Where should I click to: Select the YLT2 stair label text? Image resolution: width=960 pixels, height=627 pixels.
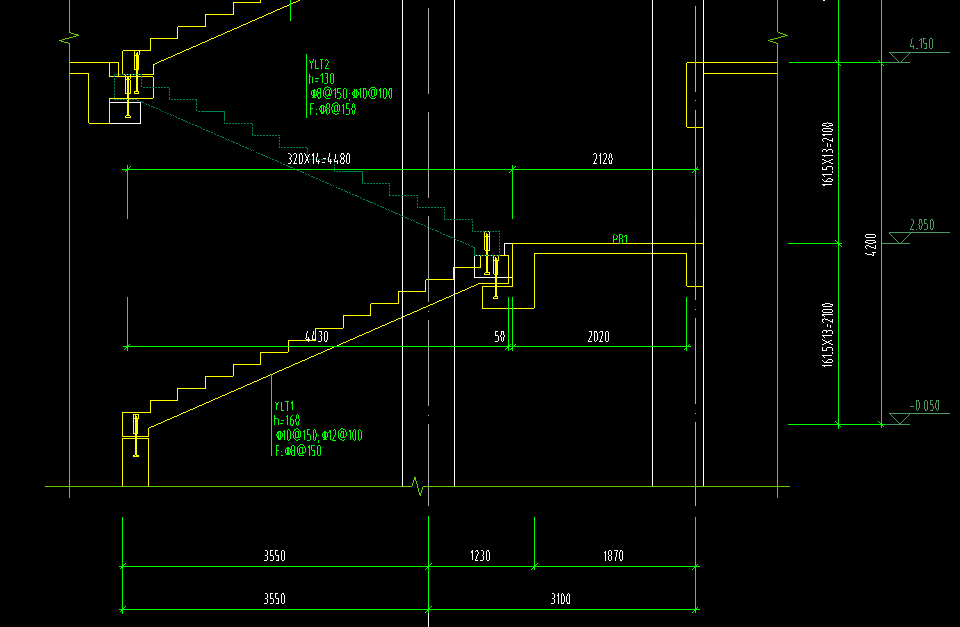(x=319, y=64)
